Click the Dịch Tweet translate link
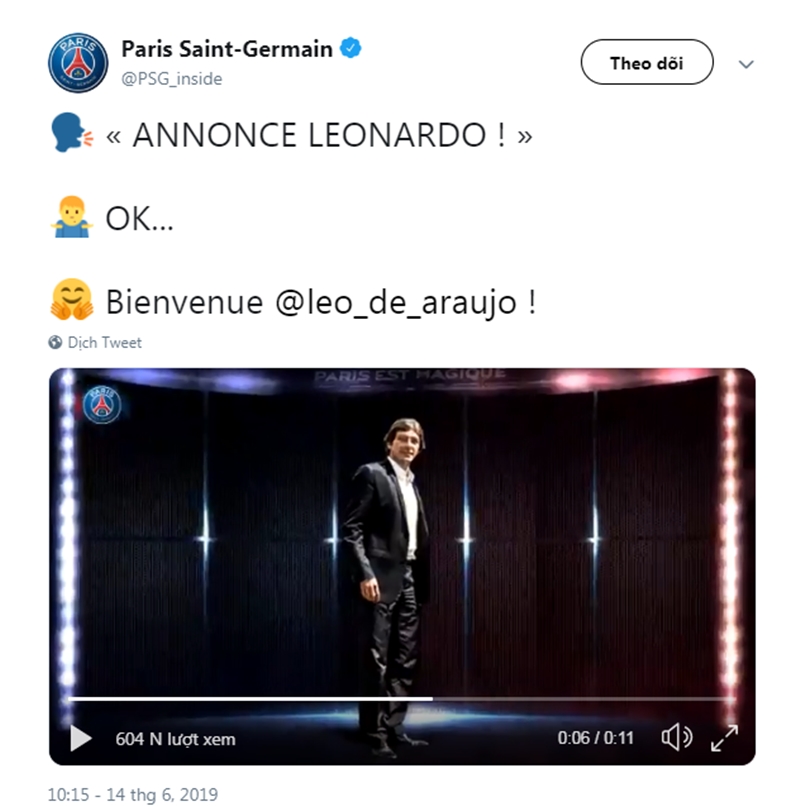Screen dimensions: 800x806 point(104,343)
